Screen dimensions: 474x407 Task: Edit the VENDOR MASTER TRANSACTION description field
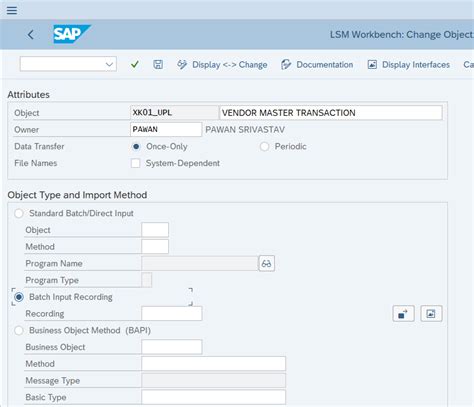pos(331,113)
